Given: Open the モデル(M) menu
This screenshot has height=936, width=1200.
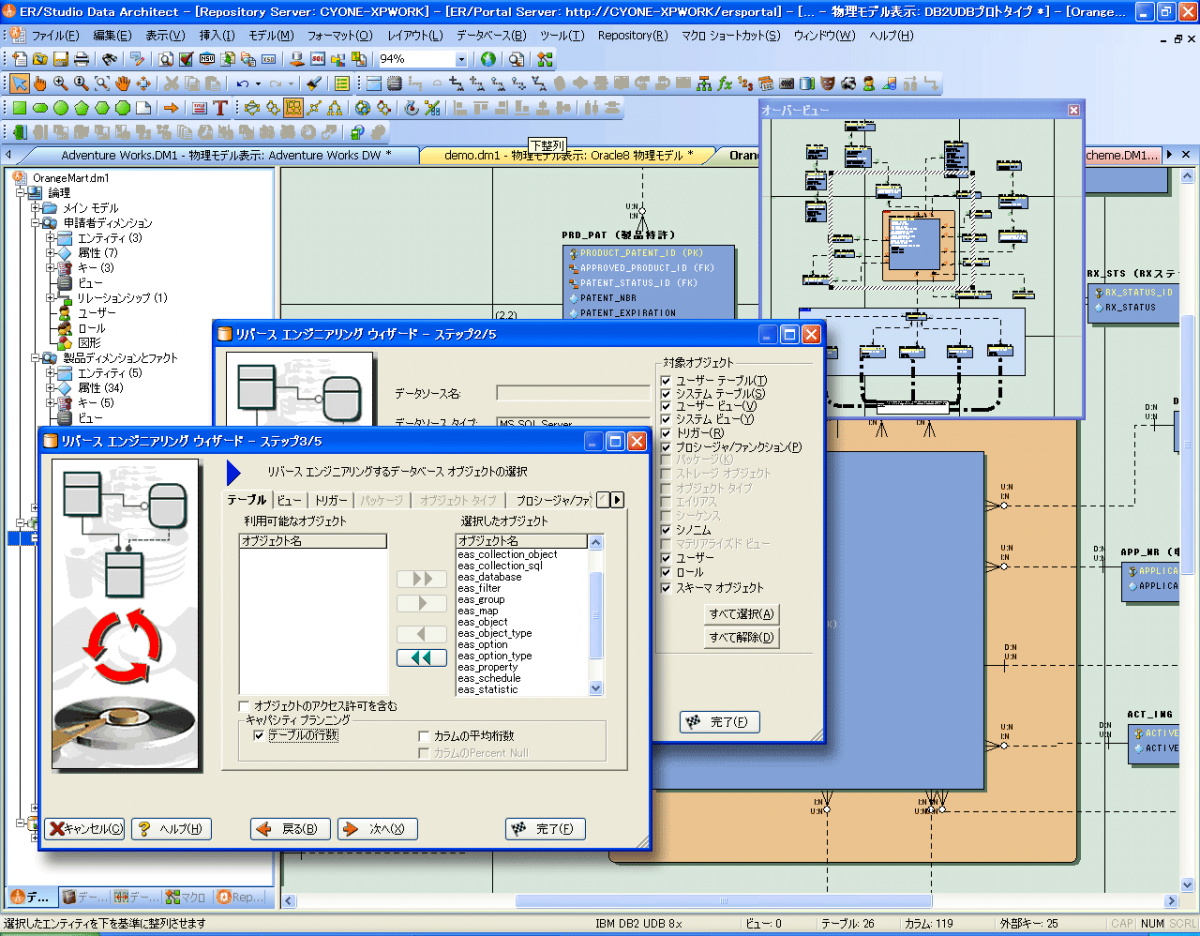Looking at the screenshot, I should click(x=271, y=35).
